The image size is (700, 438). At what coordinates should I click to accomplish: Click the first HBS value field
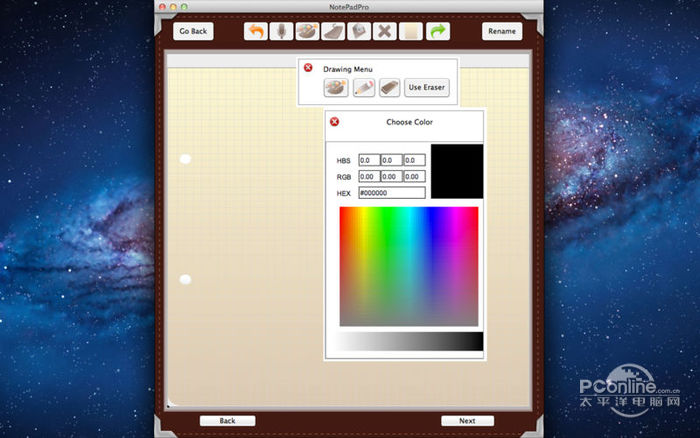pos(369,160)
